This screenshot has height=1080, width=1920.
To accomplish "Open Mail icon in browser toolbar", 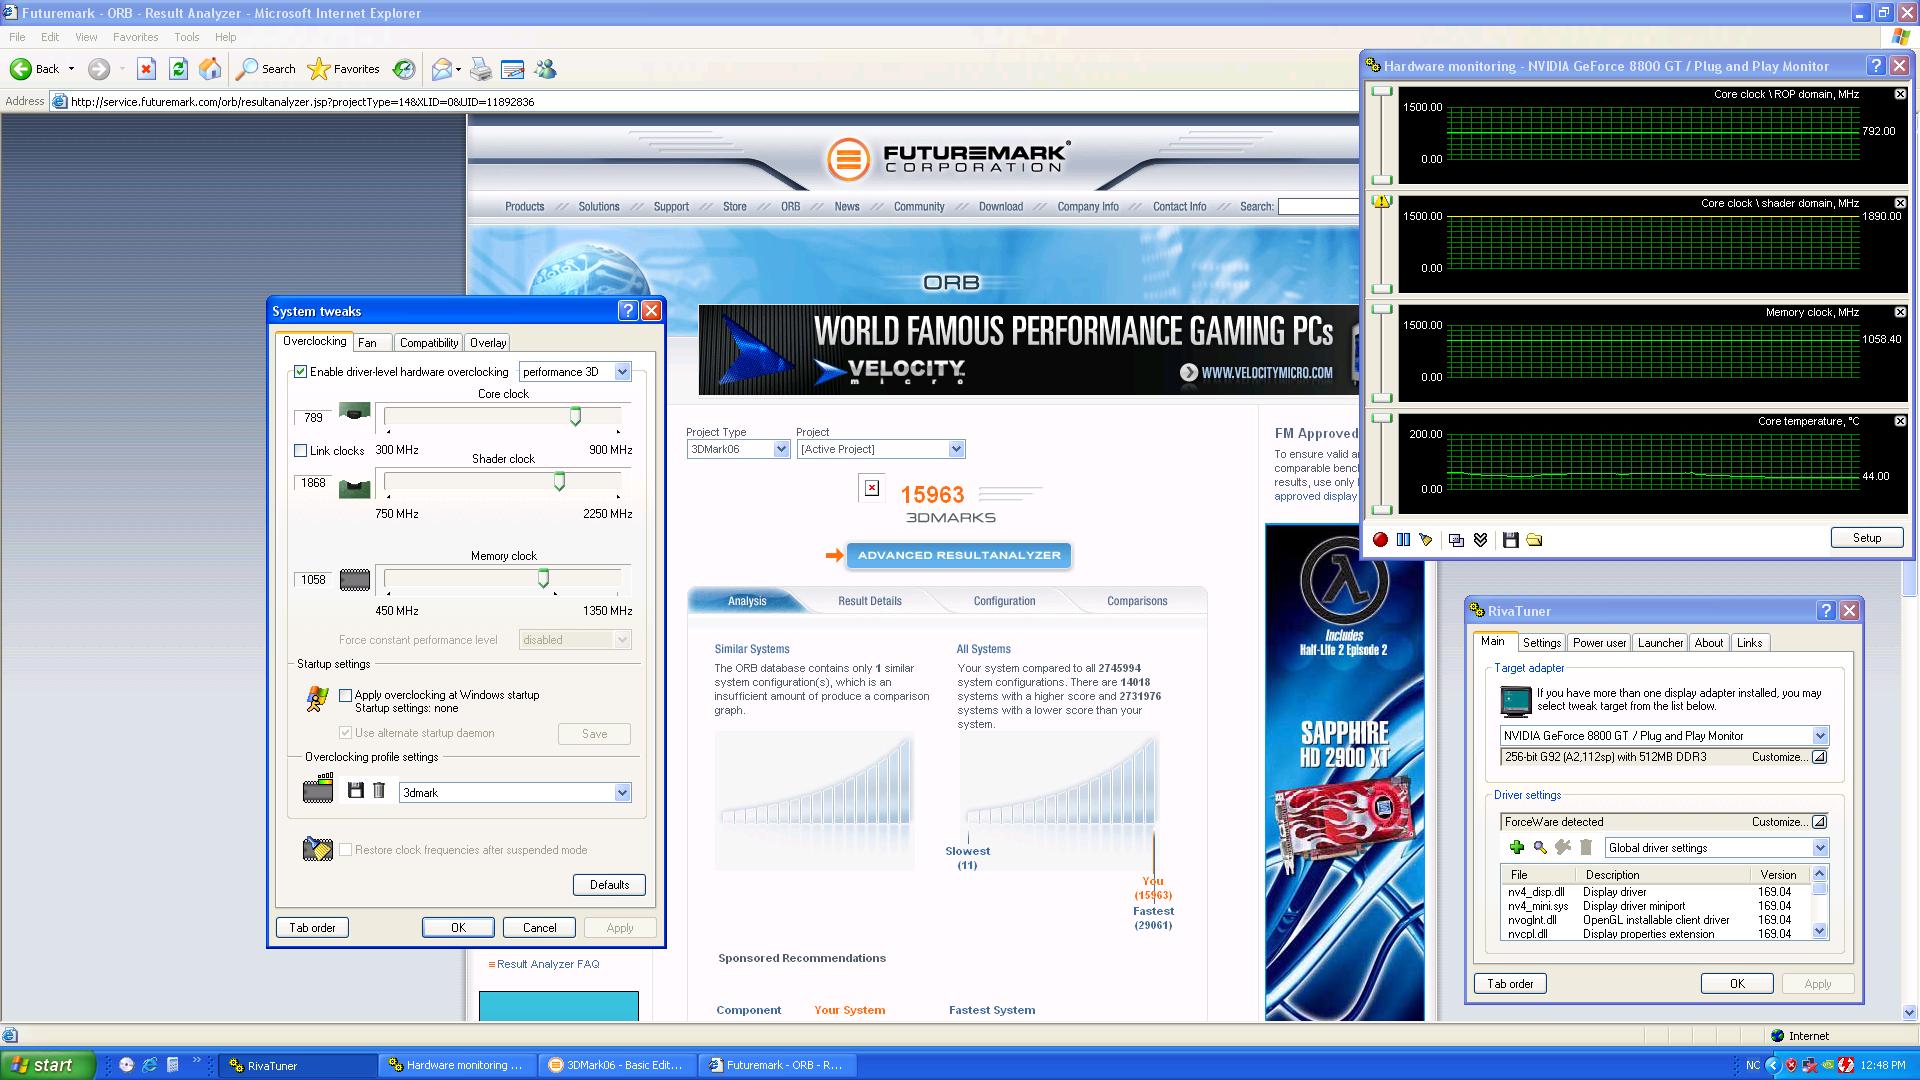I will tap(442, 69).
